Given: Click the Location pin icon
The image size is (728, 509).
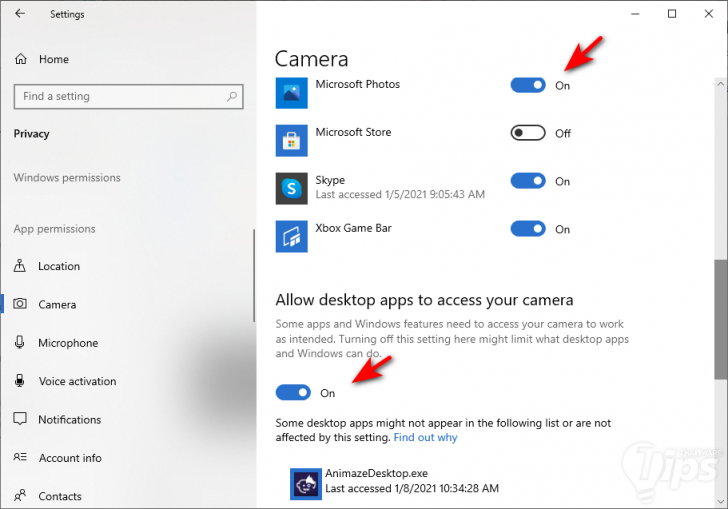Looking at the screenshot, I should pos(20,266).
